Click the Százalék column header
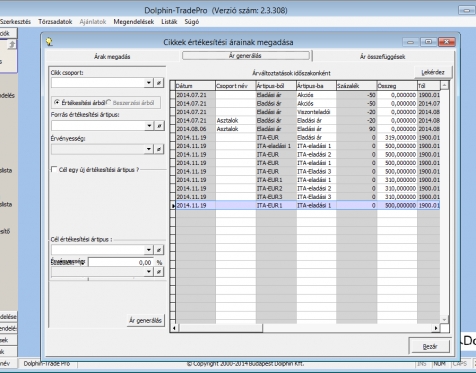Image resolution: width=476 pixels, height=373 pixels. pos(356,86)
